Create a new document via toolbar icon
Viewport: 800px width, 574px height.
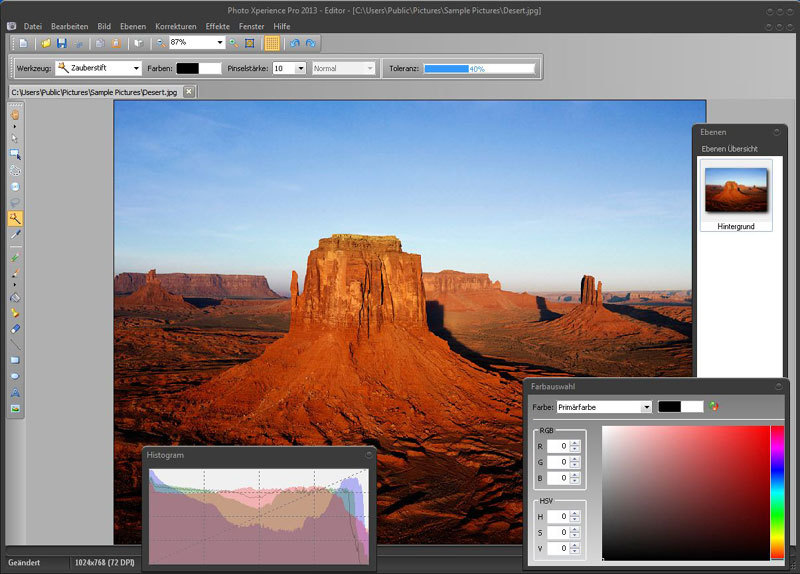[x=23, y=43]
